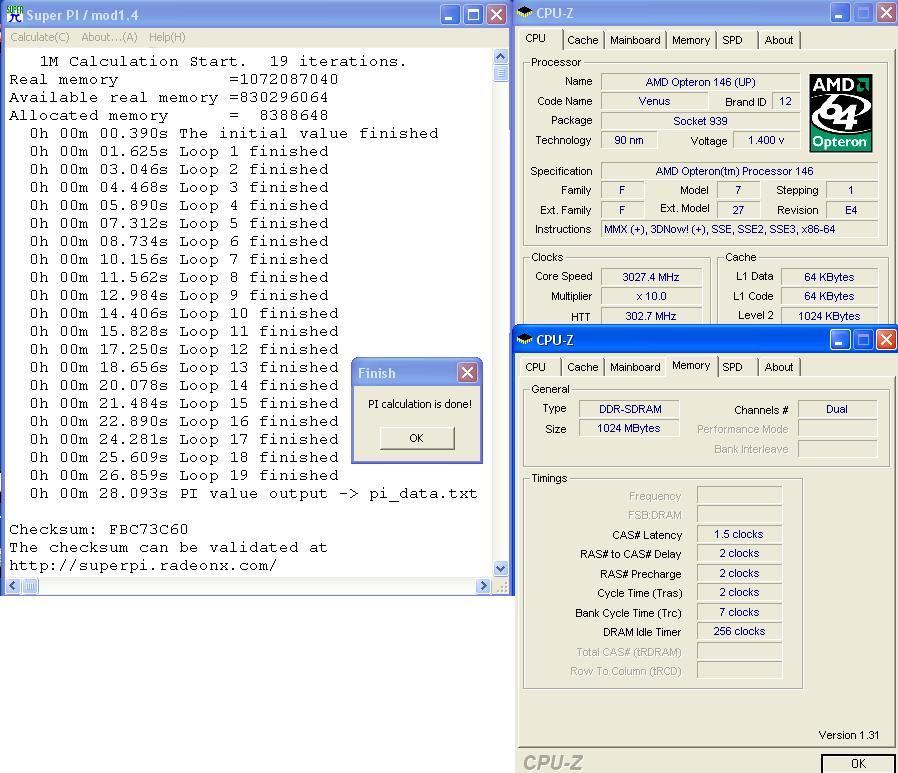Click the Checksum: FBC73C60 line

(99, 529)
